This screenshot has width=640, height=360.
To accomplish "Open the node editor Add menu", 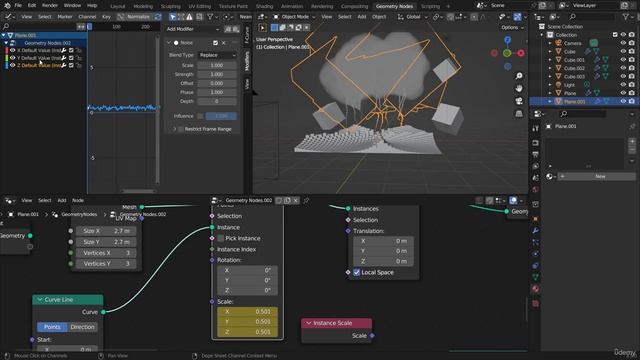I will (62, 200).
